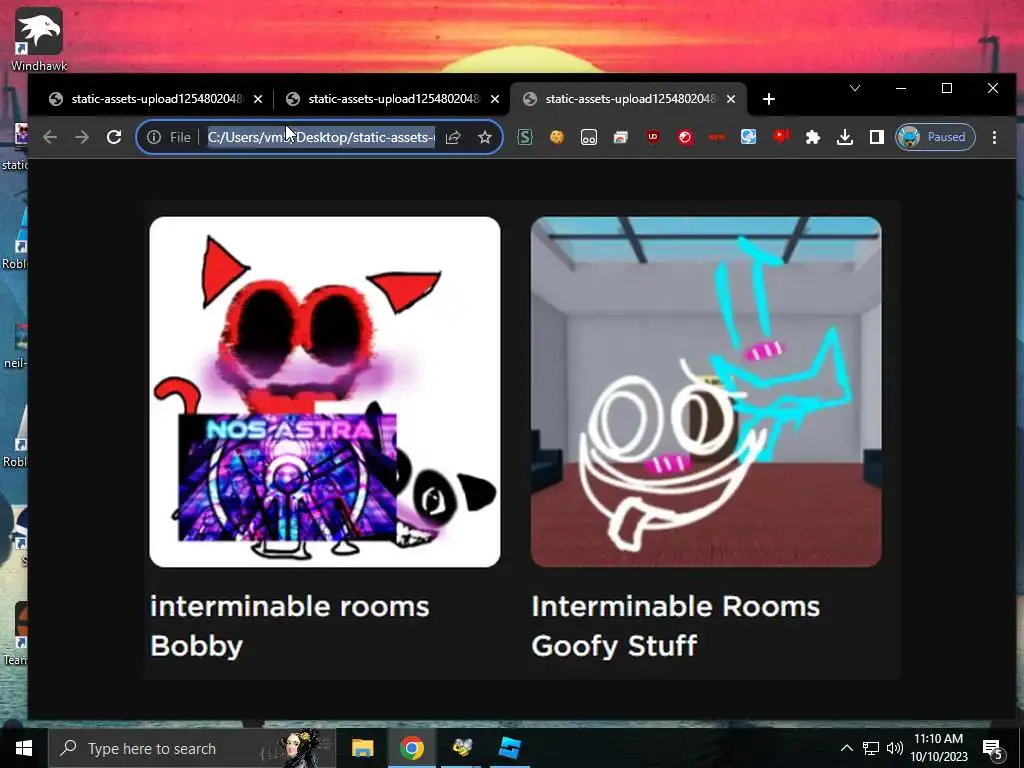Image resolution: width=1024 pixels, height=768 pixels.
Task: Open Chrome downloads
Action: coord(845,137)
